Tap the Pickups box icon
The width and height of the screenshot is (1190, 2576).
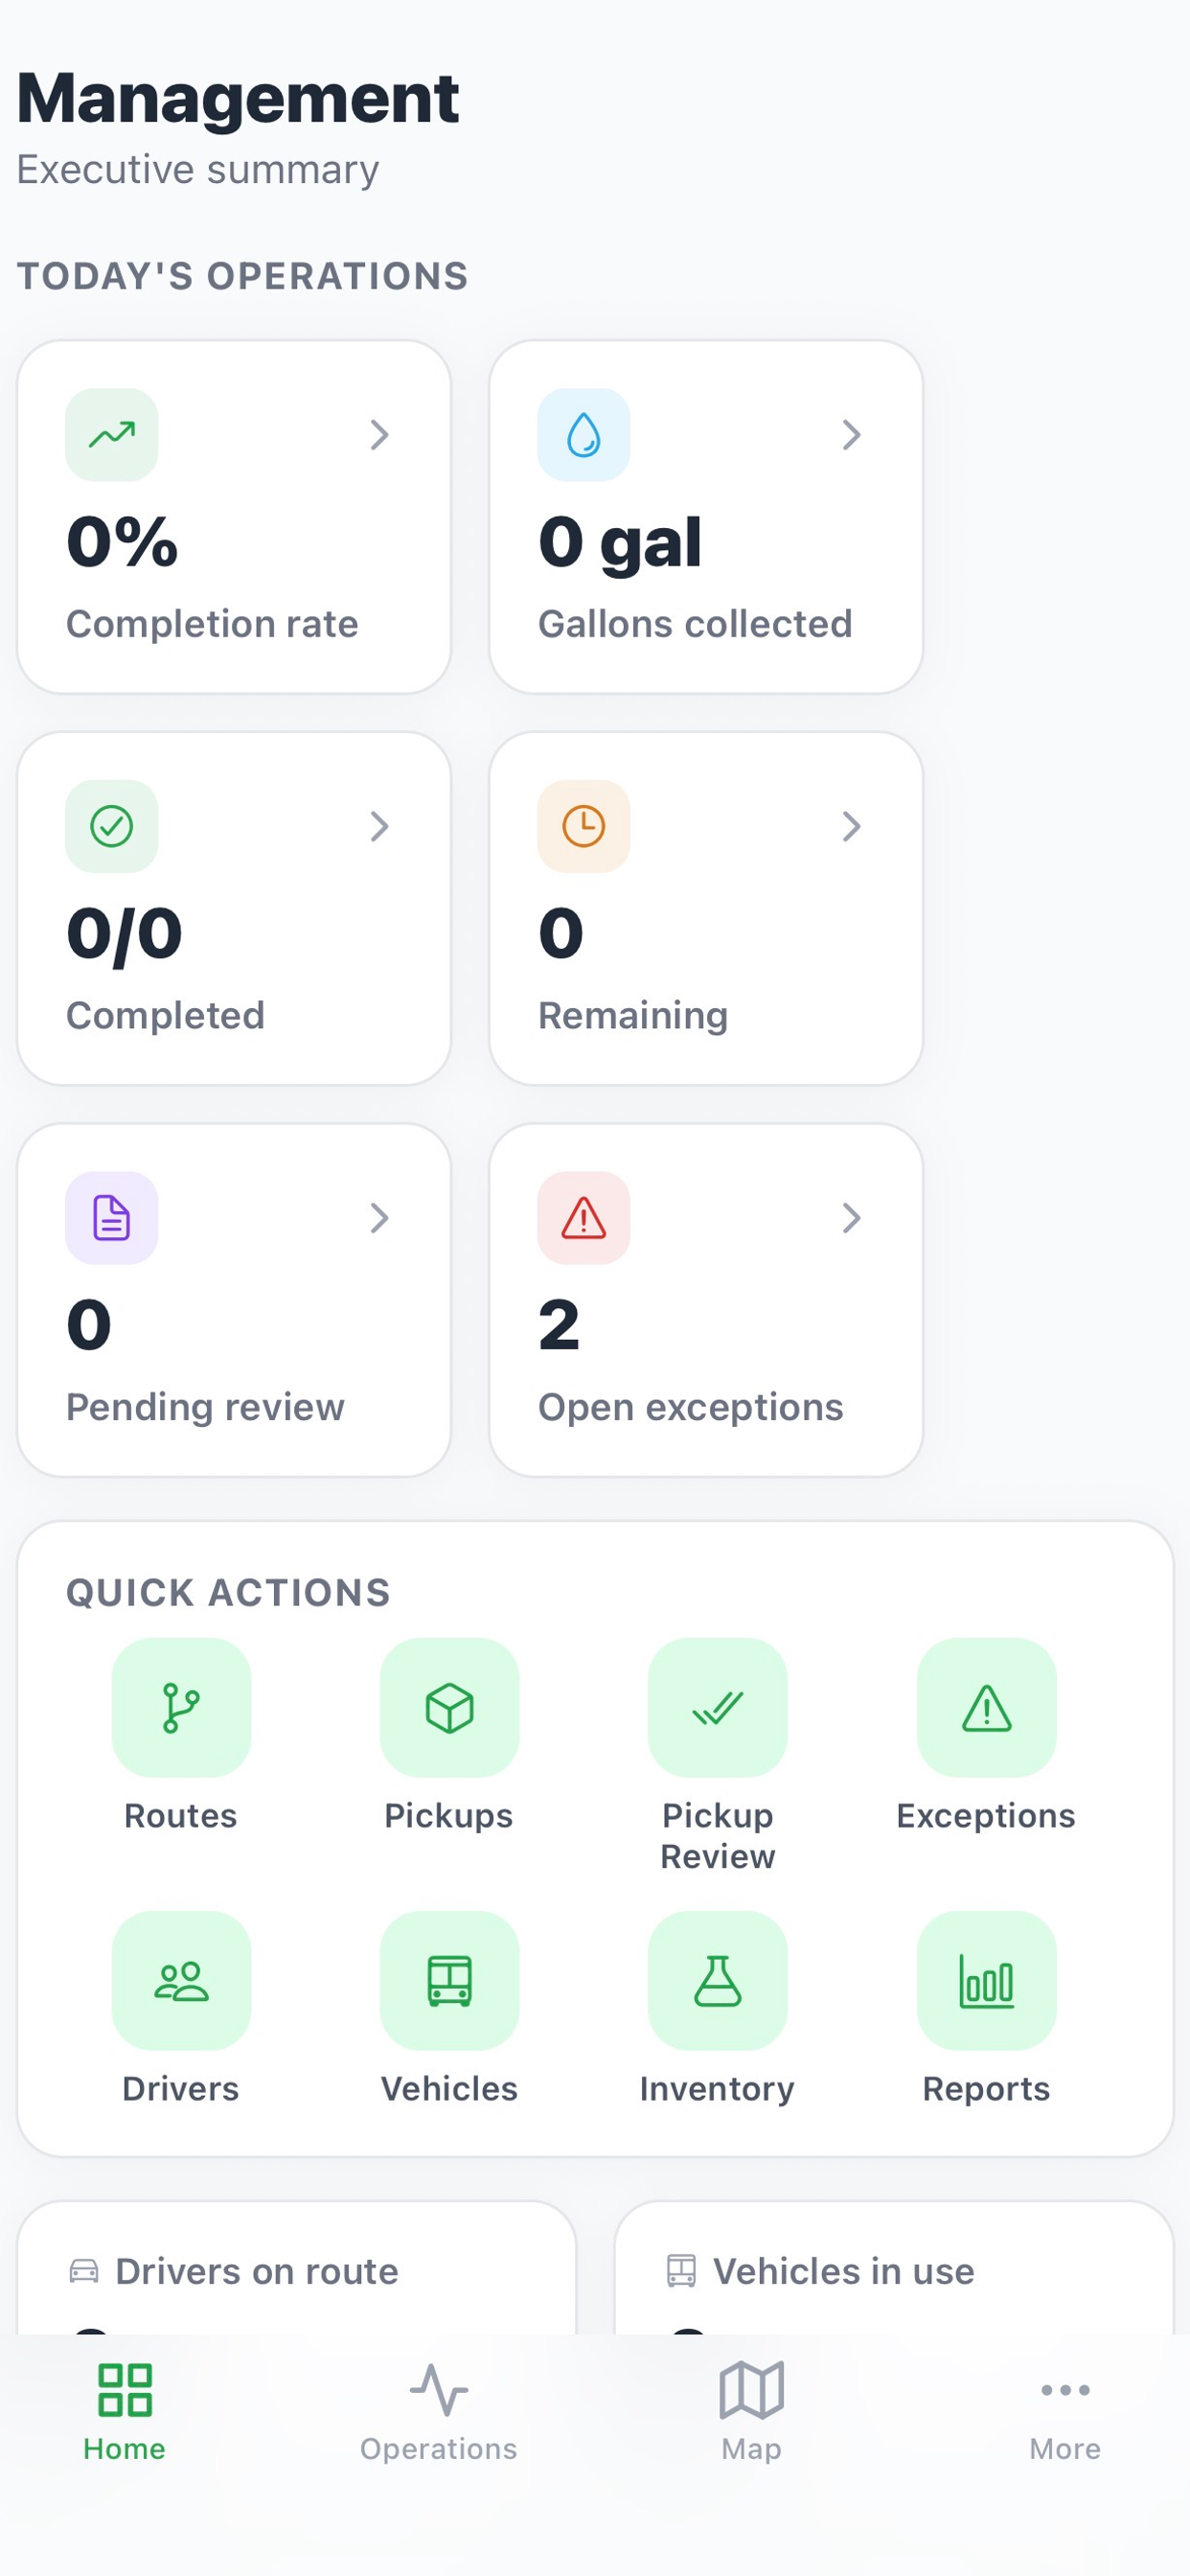449,1707
